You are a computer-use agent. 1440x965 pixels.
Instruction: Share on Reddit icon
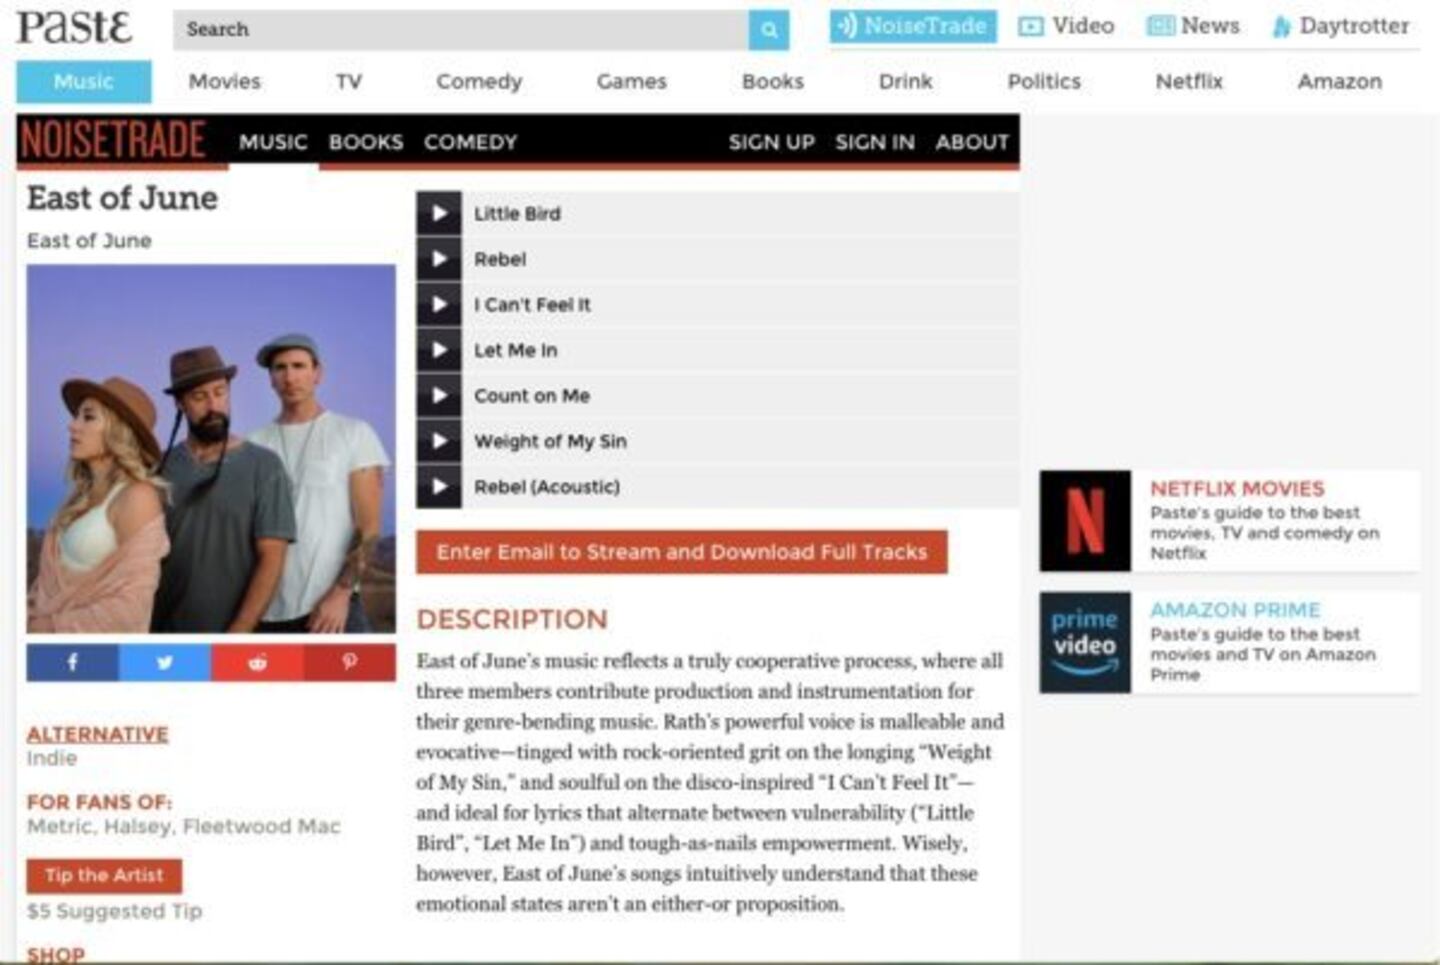pyautogui.click(x=257, y=662)
